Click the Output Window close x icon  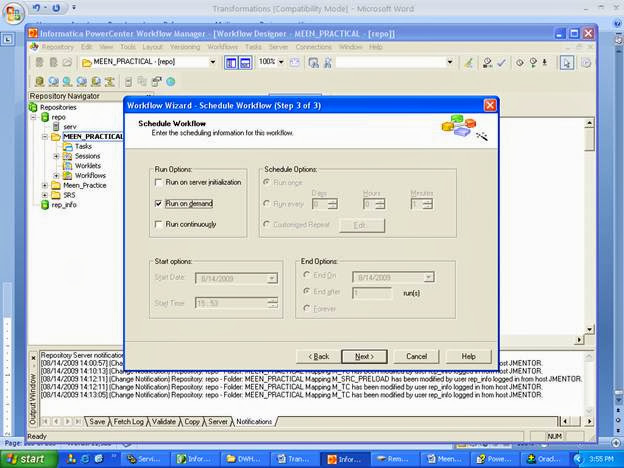point(33,358)
